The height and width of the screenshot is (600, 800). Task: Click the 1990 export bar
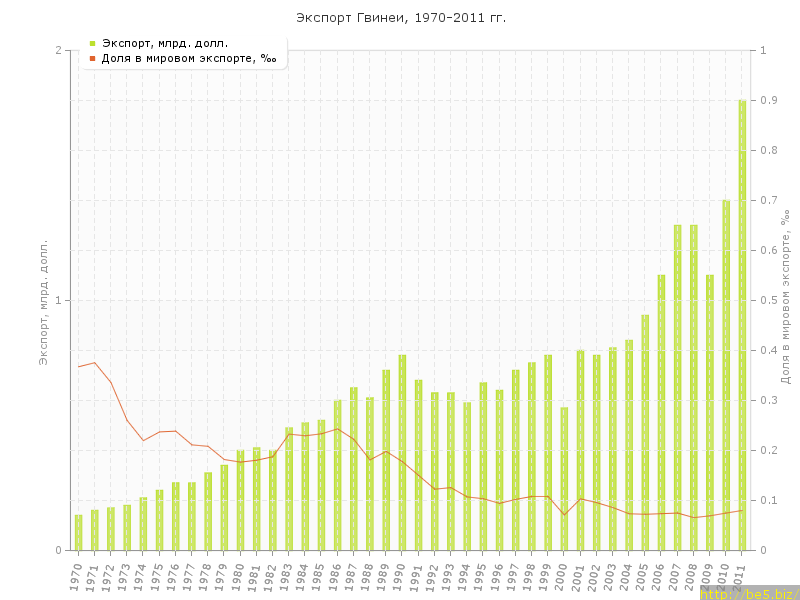coord(402,452)
